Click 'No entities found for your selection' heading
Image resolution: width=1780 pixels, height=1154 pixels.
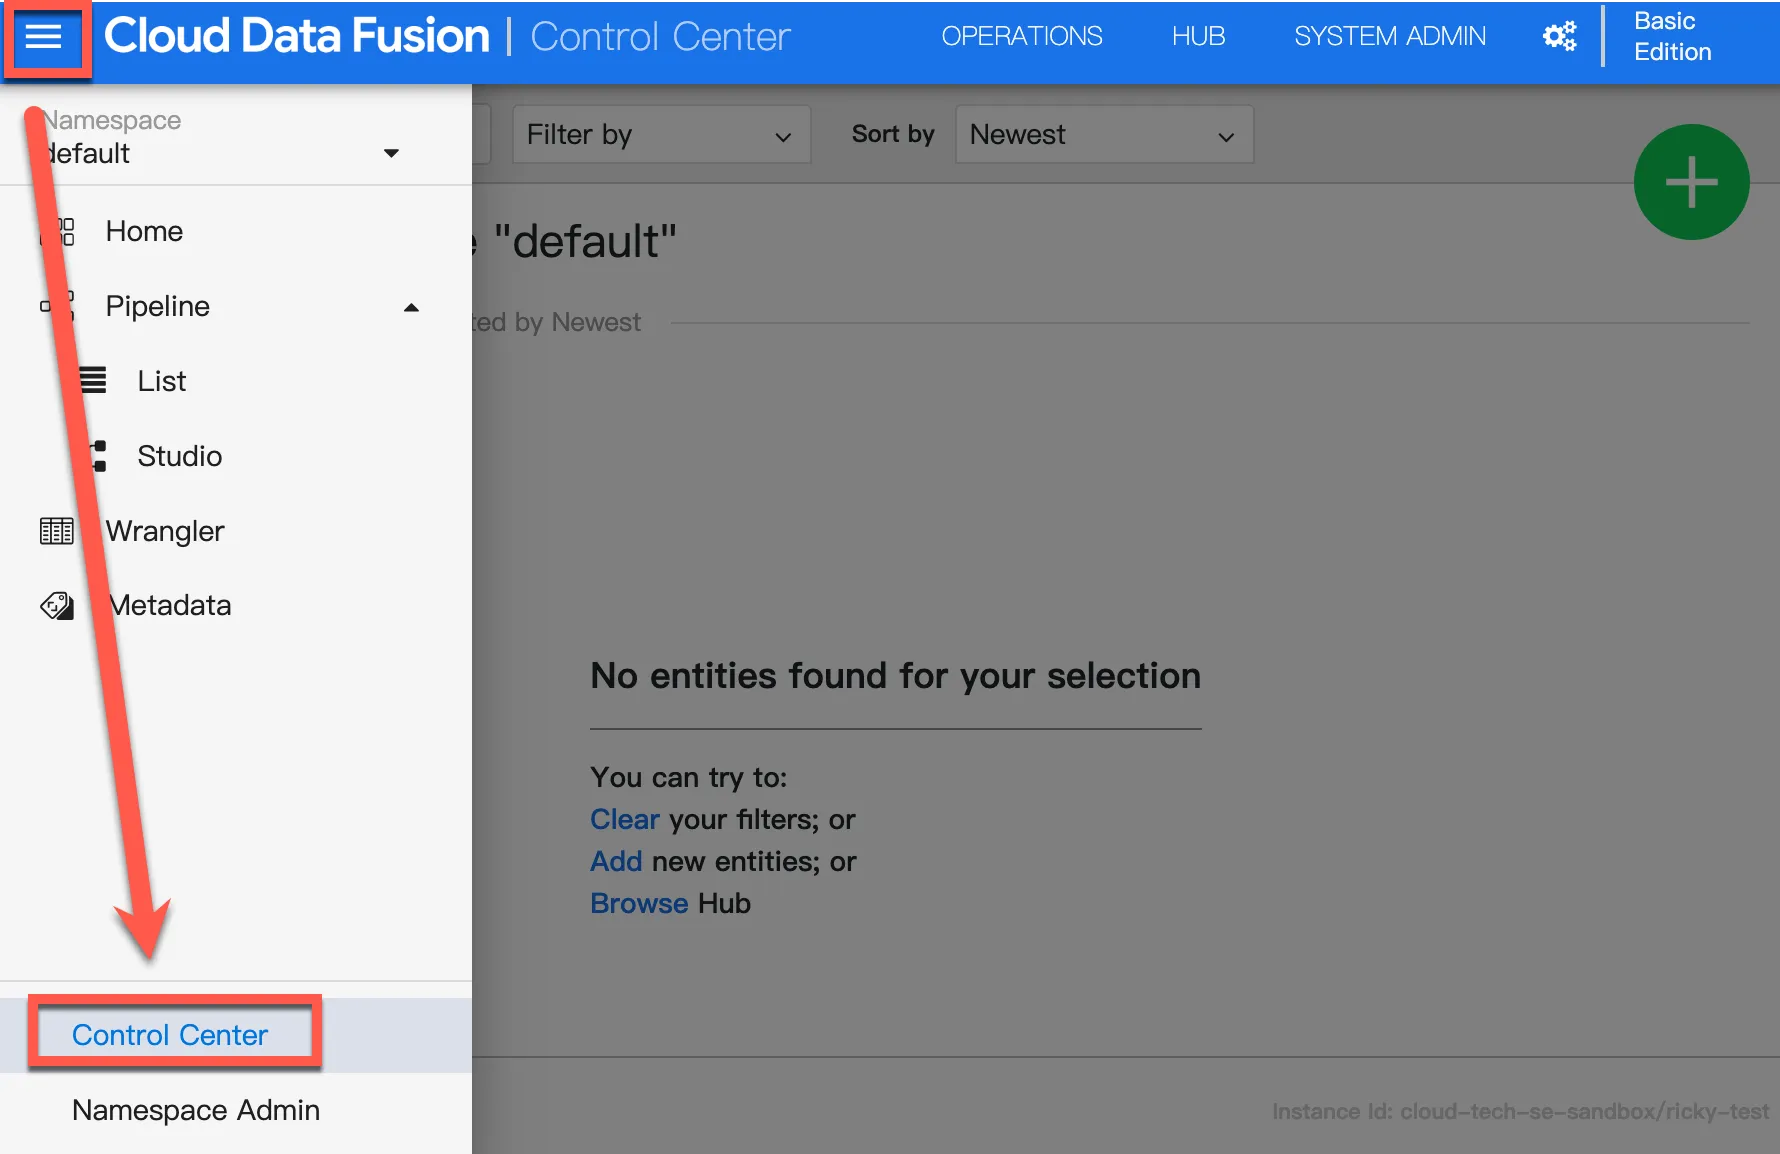pos(895,676)
